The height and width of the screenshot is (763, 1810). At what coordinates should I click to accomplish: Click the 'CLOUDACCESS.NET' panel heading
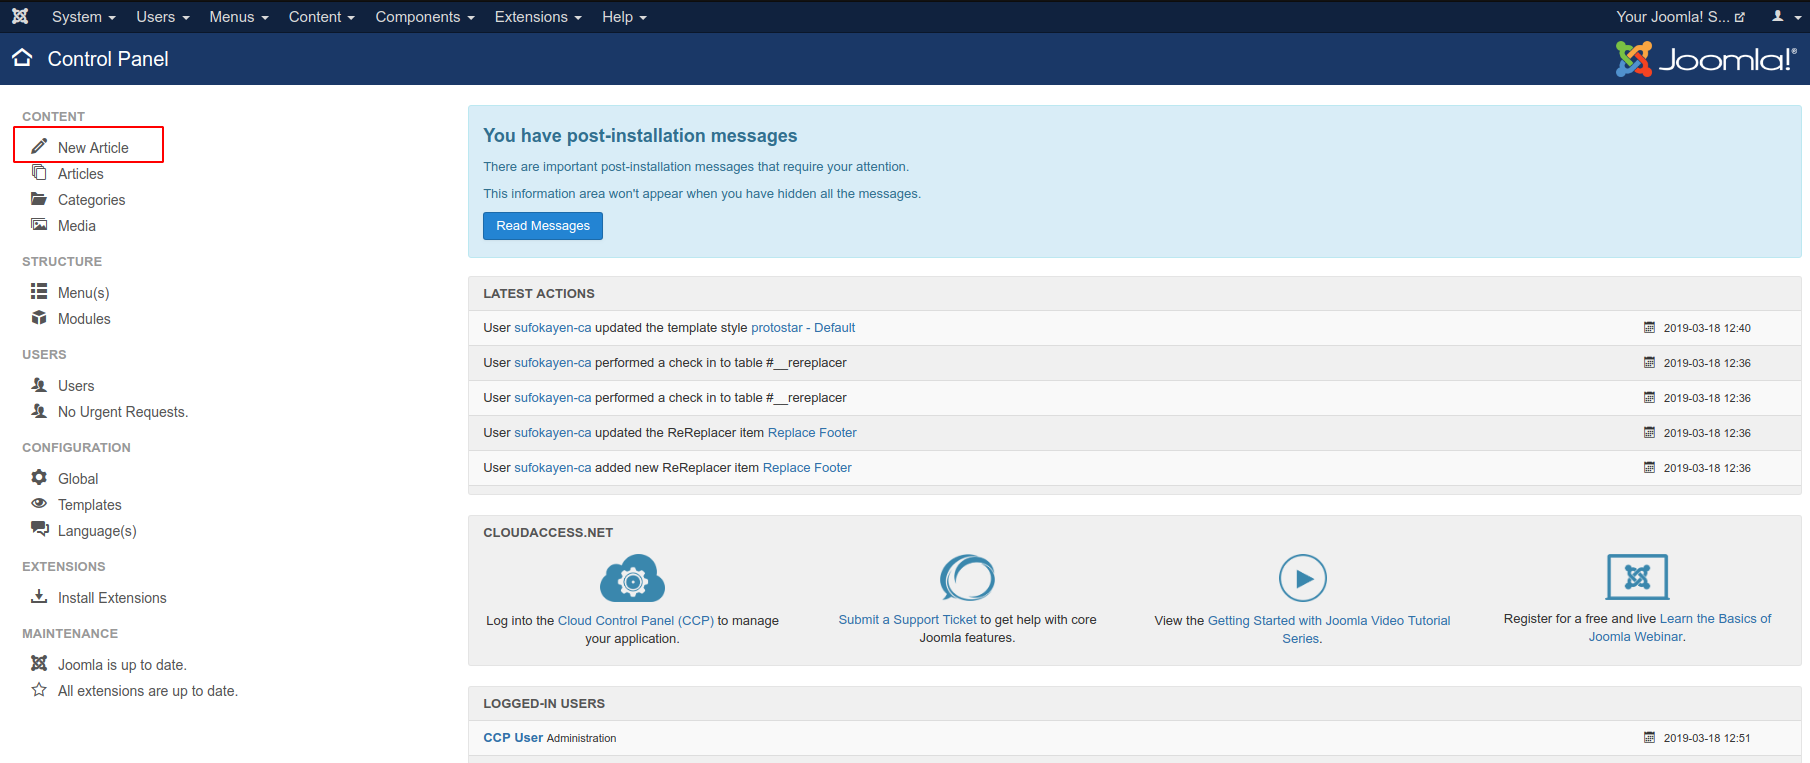coord(548,533)
